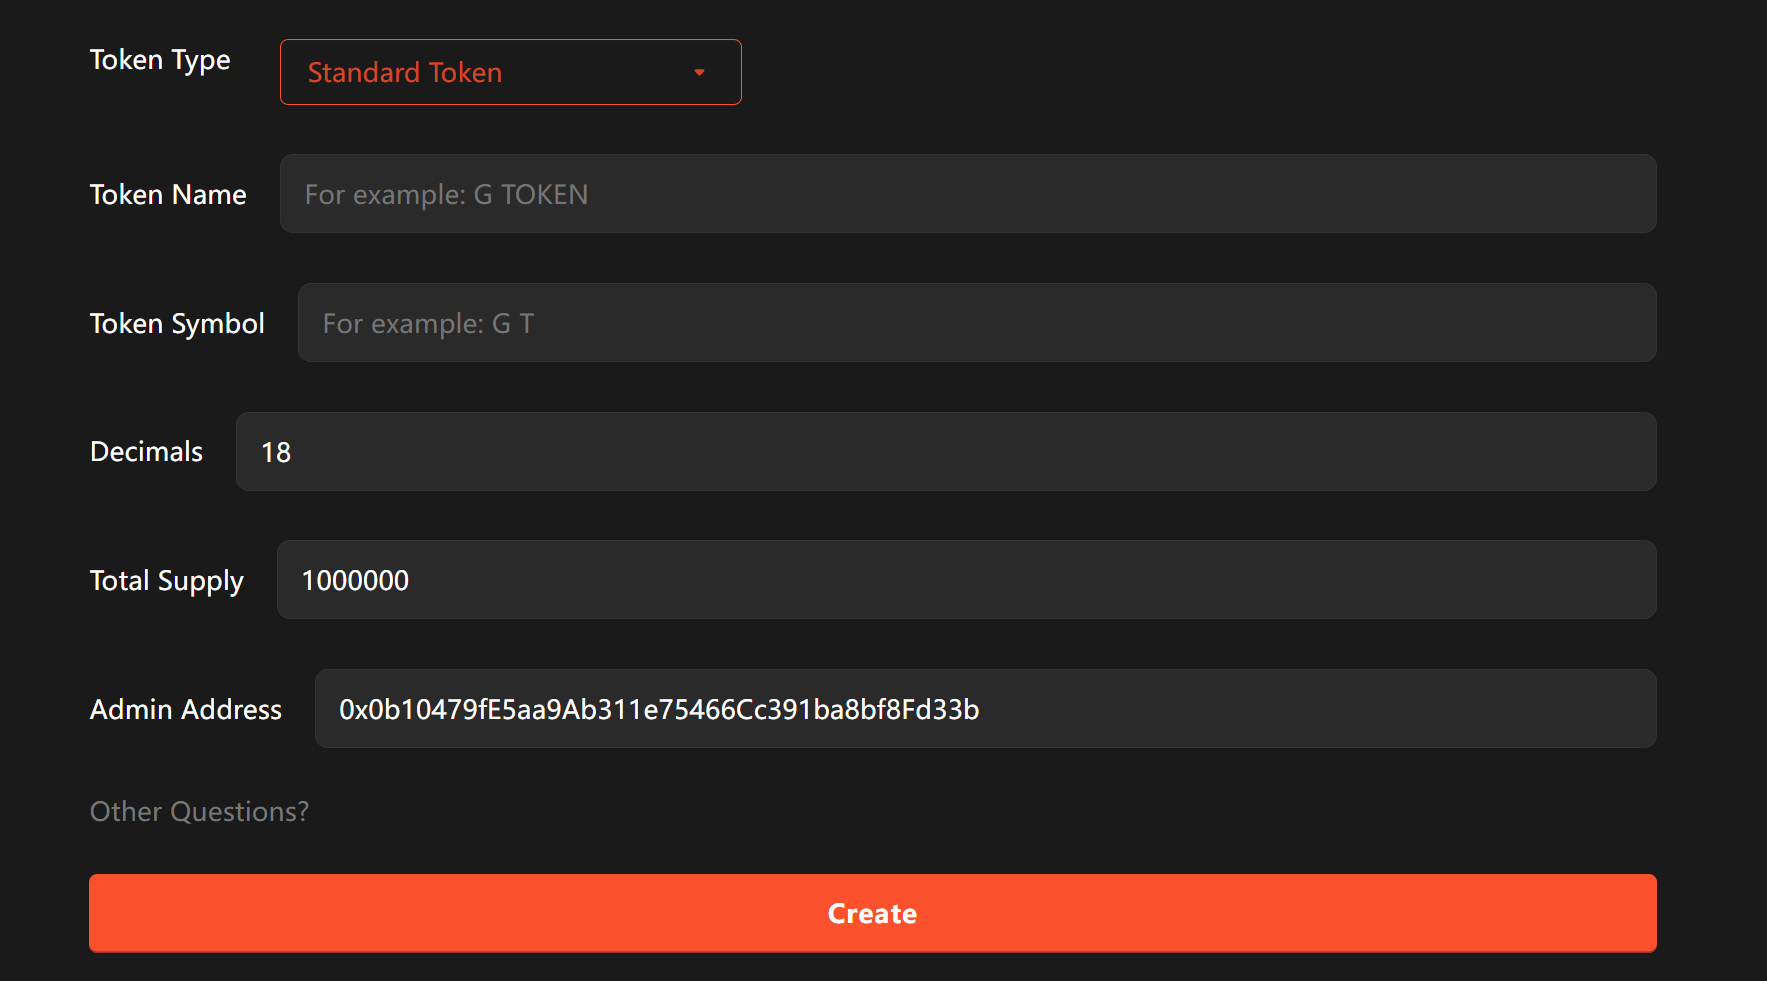Click the Standard Token dropdown chevron icon
Screen dimensions: 1767x981
tap(699, 72)
